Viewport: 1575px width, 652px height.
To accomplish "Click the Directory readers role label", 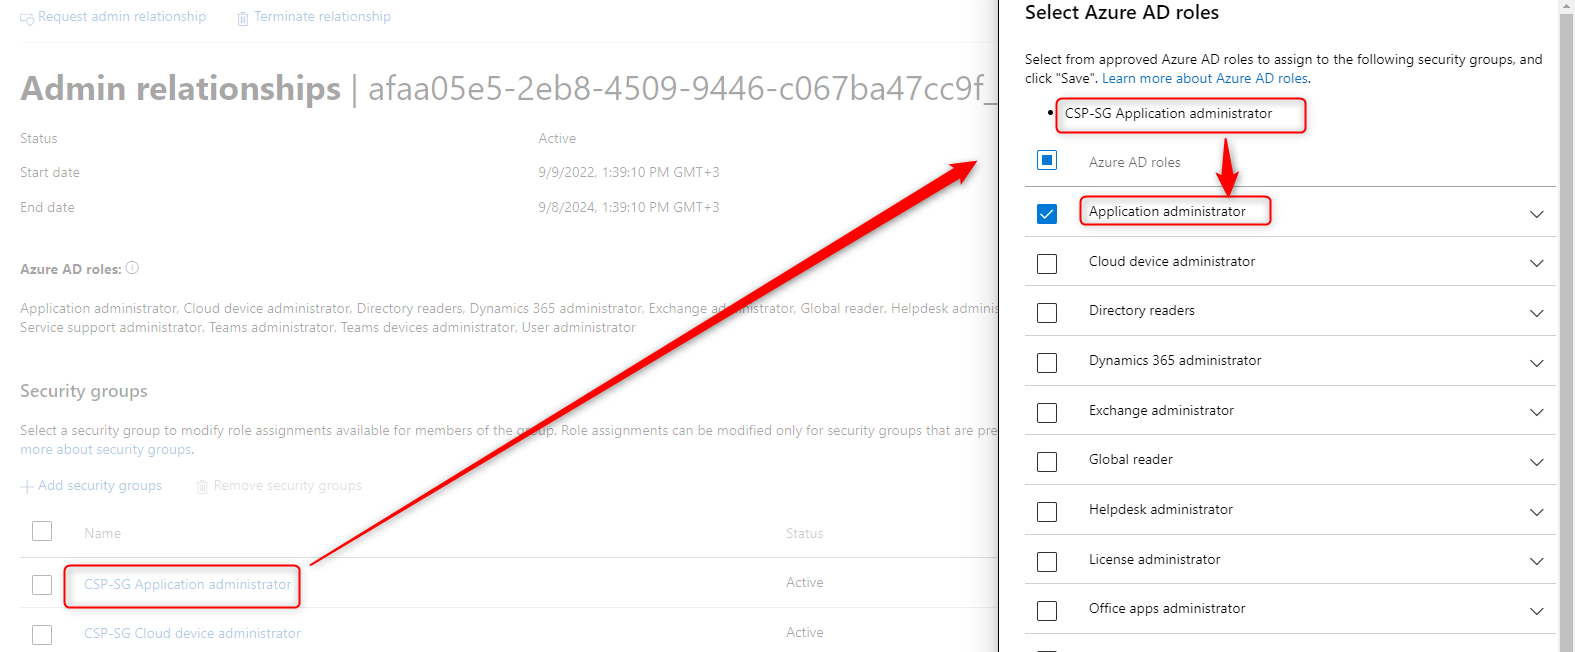I will (1142, 310).
